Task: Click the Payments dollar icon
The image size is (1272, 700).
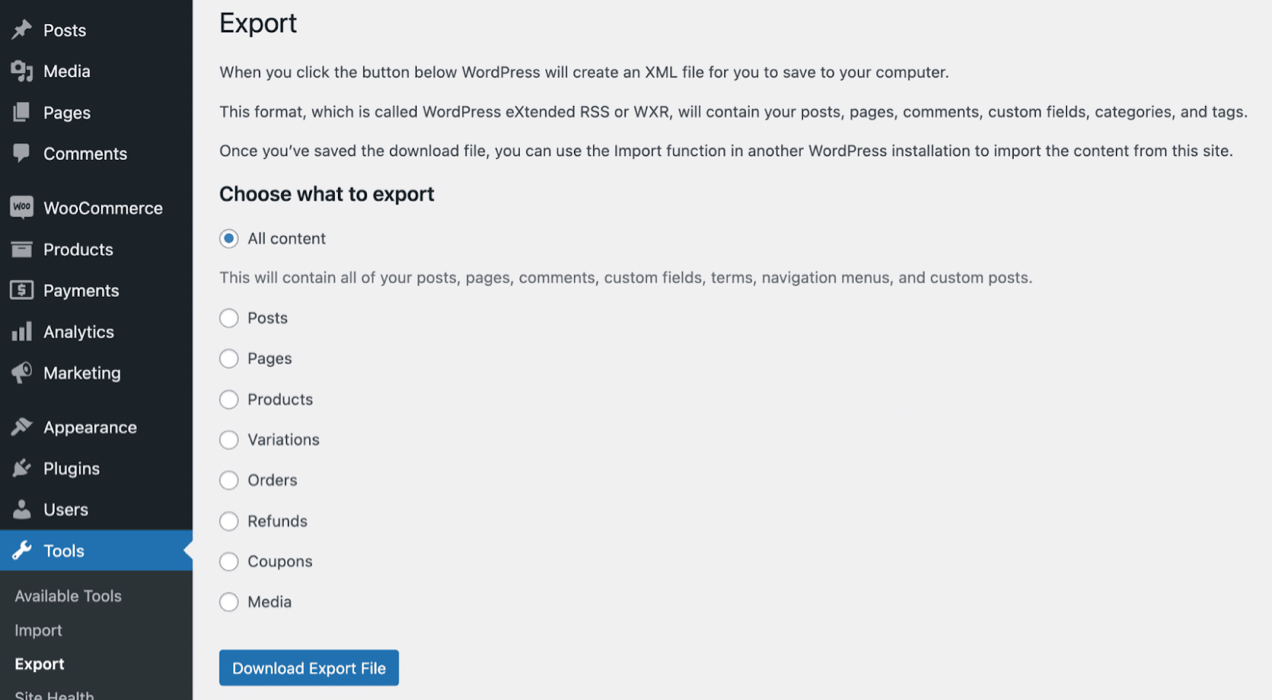Action: (21, 290)
